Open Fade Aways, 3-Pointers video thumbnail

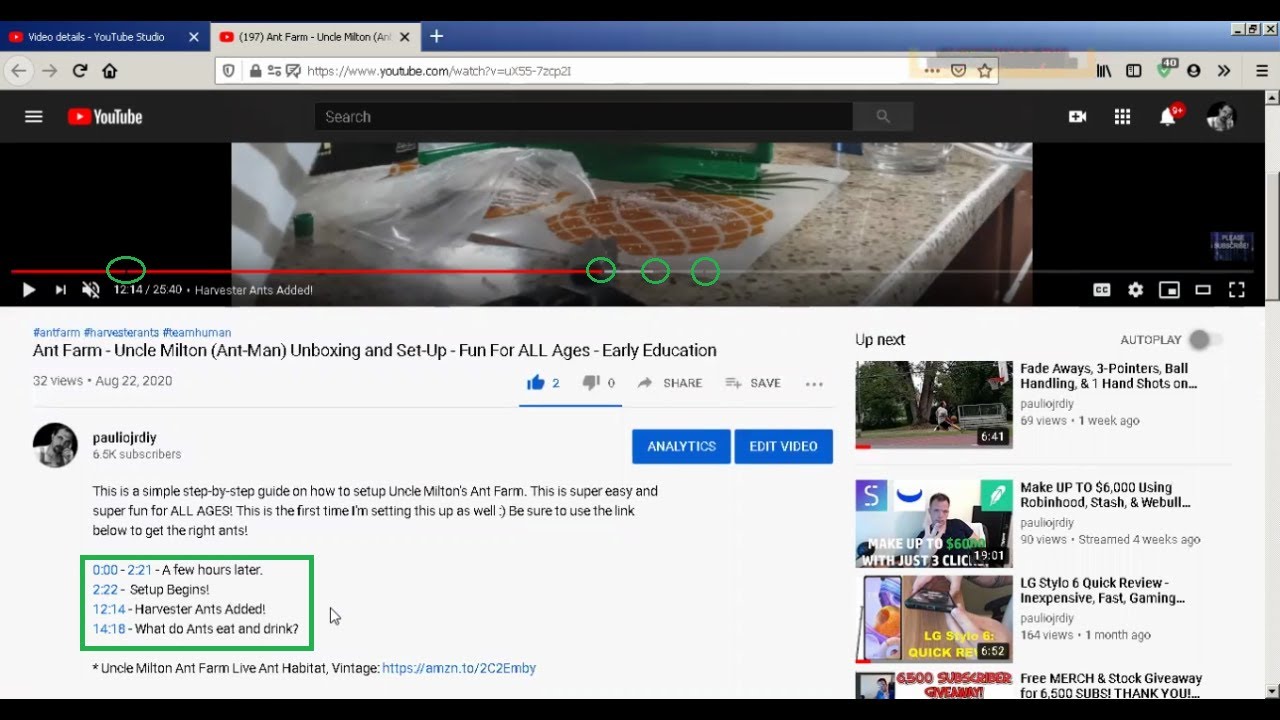tap(934, 404)
